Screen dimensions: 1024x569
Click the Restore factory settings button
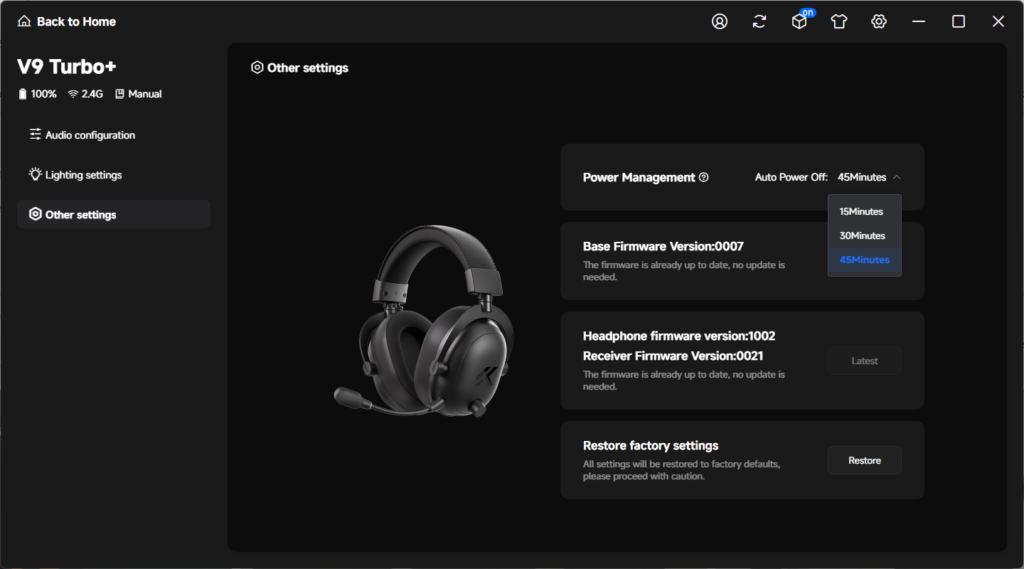pos(864,461)
